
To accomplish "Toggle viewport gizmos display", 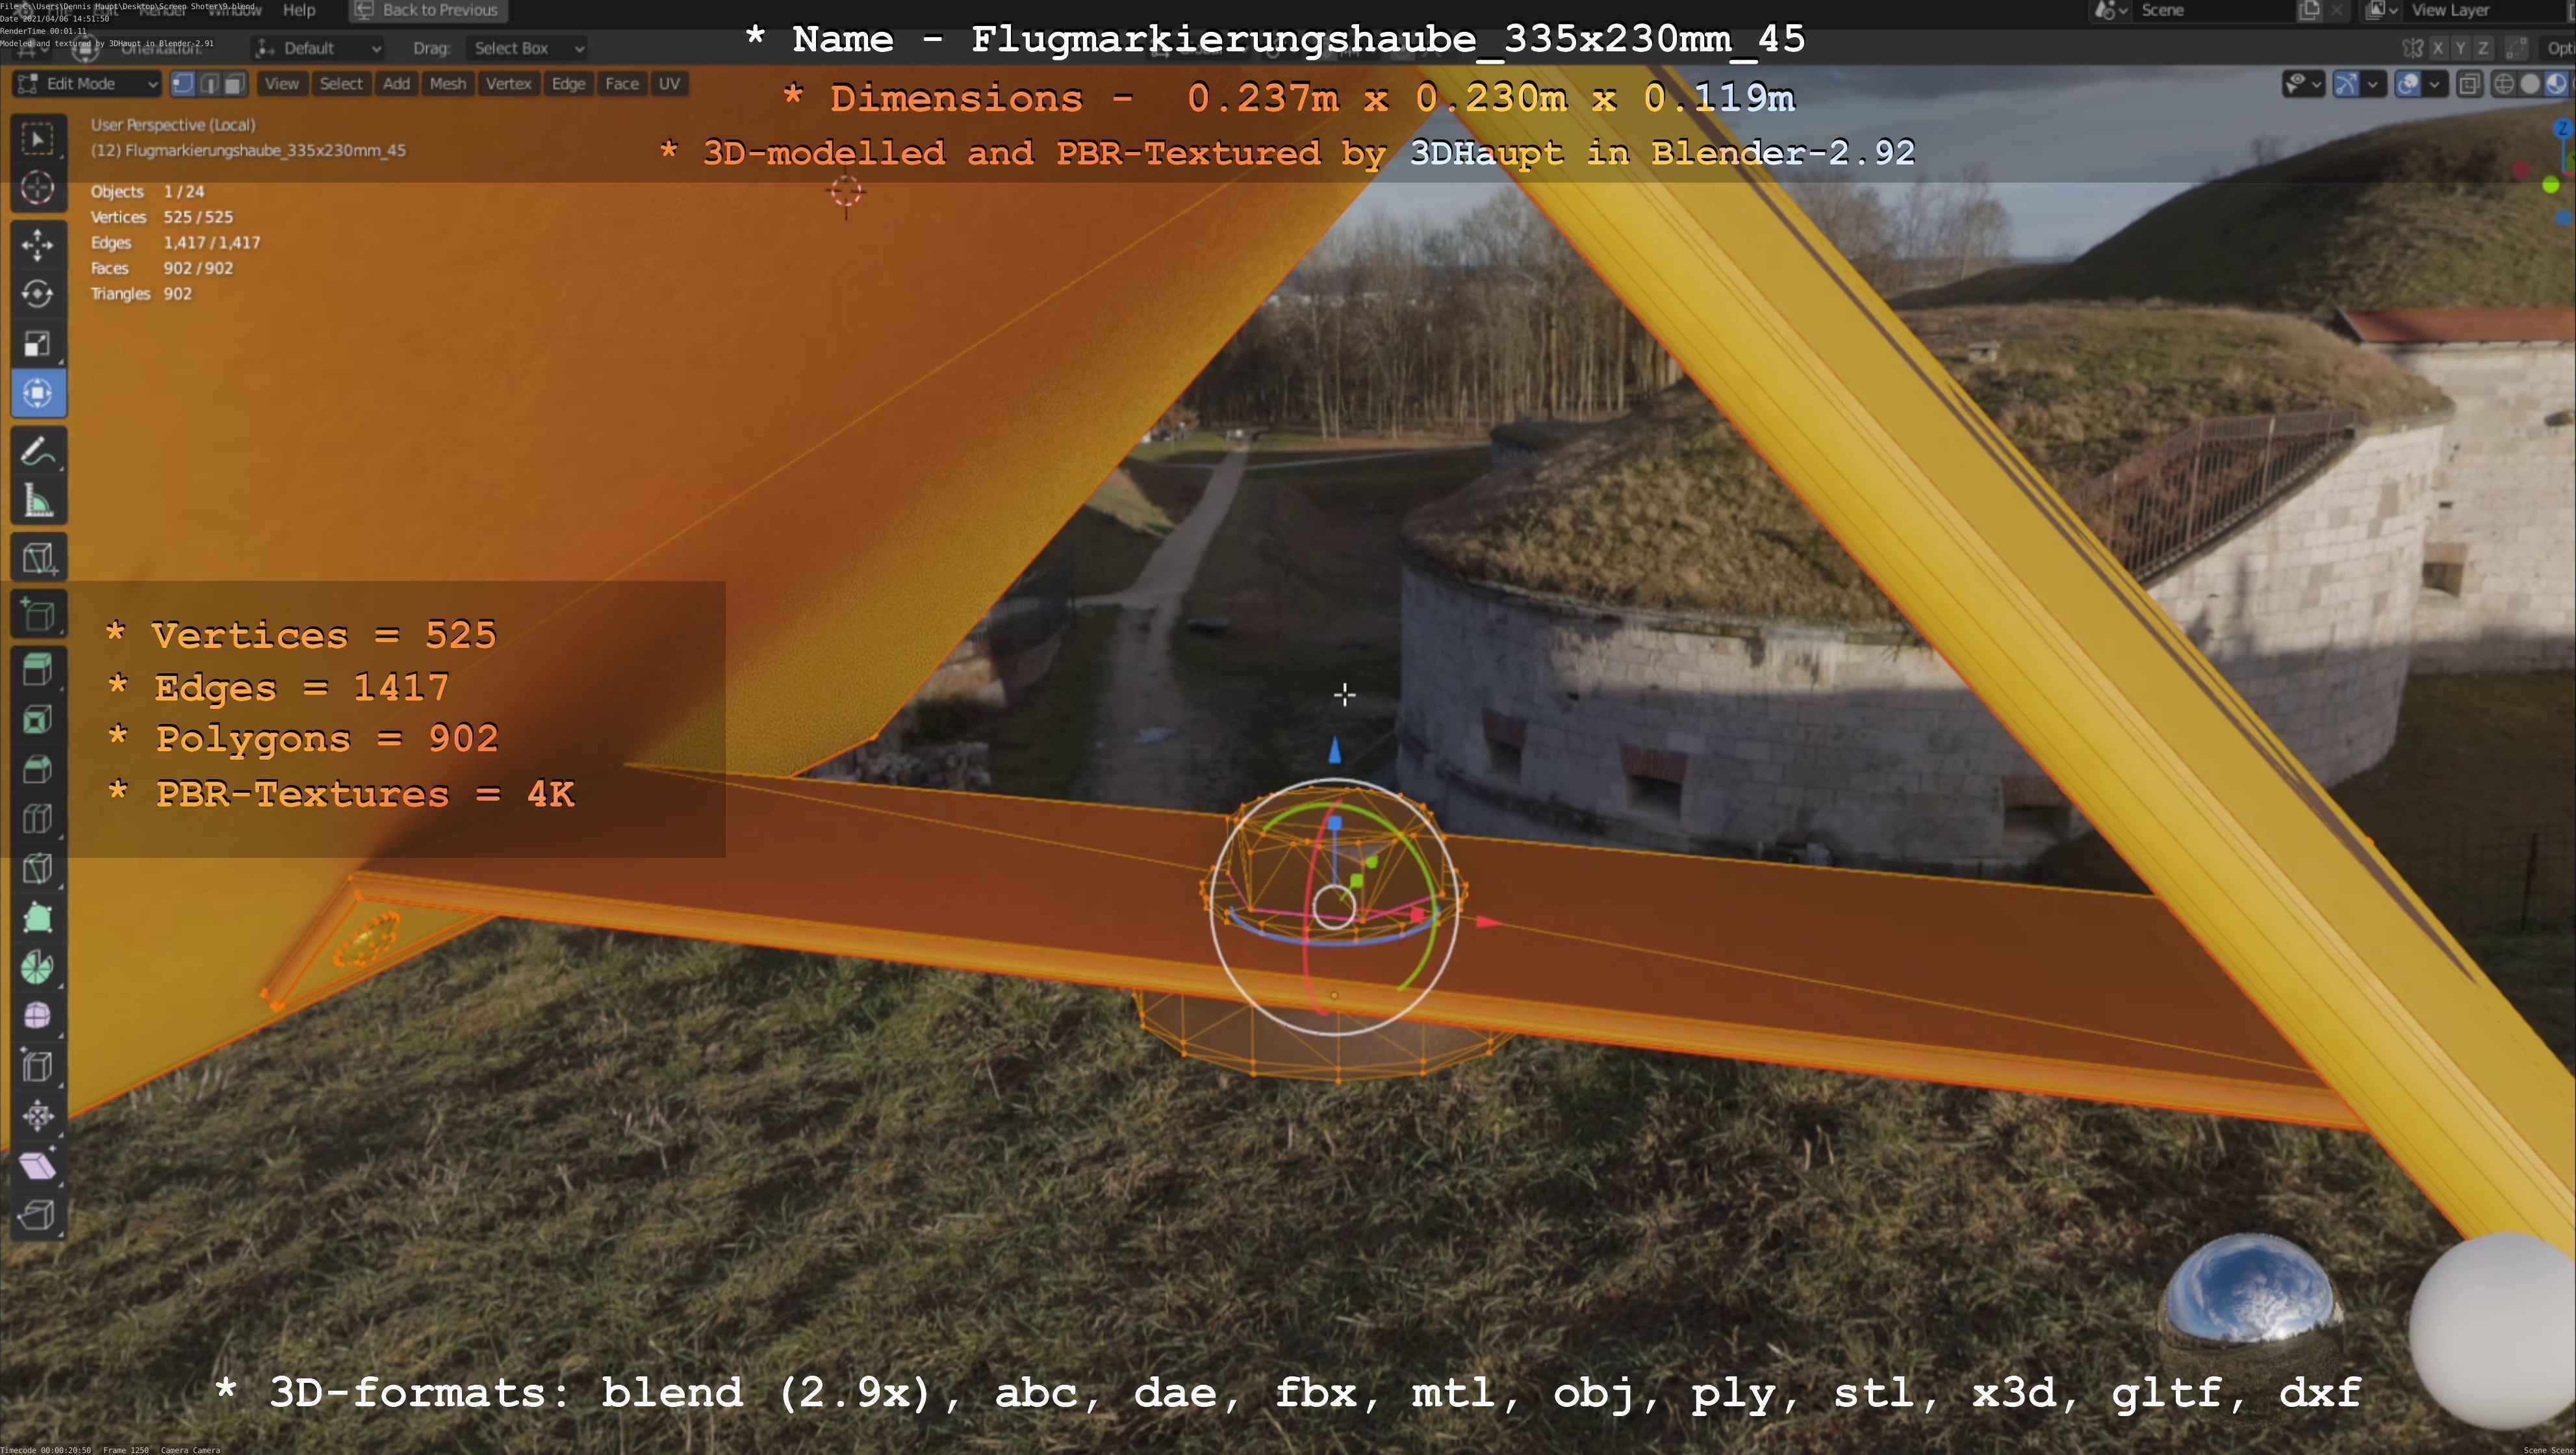I will click(2345, 84).
